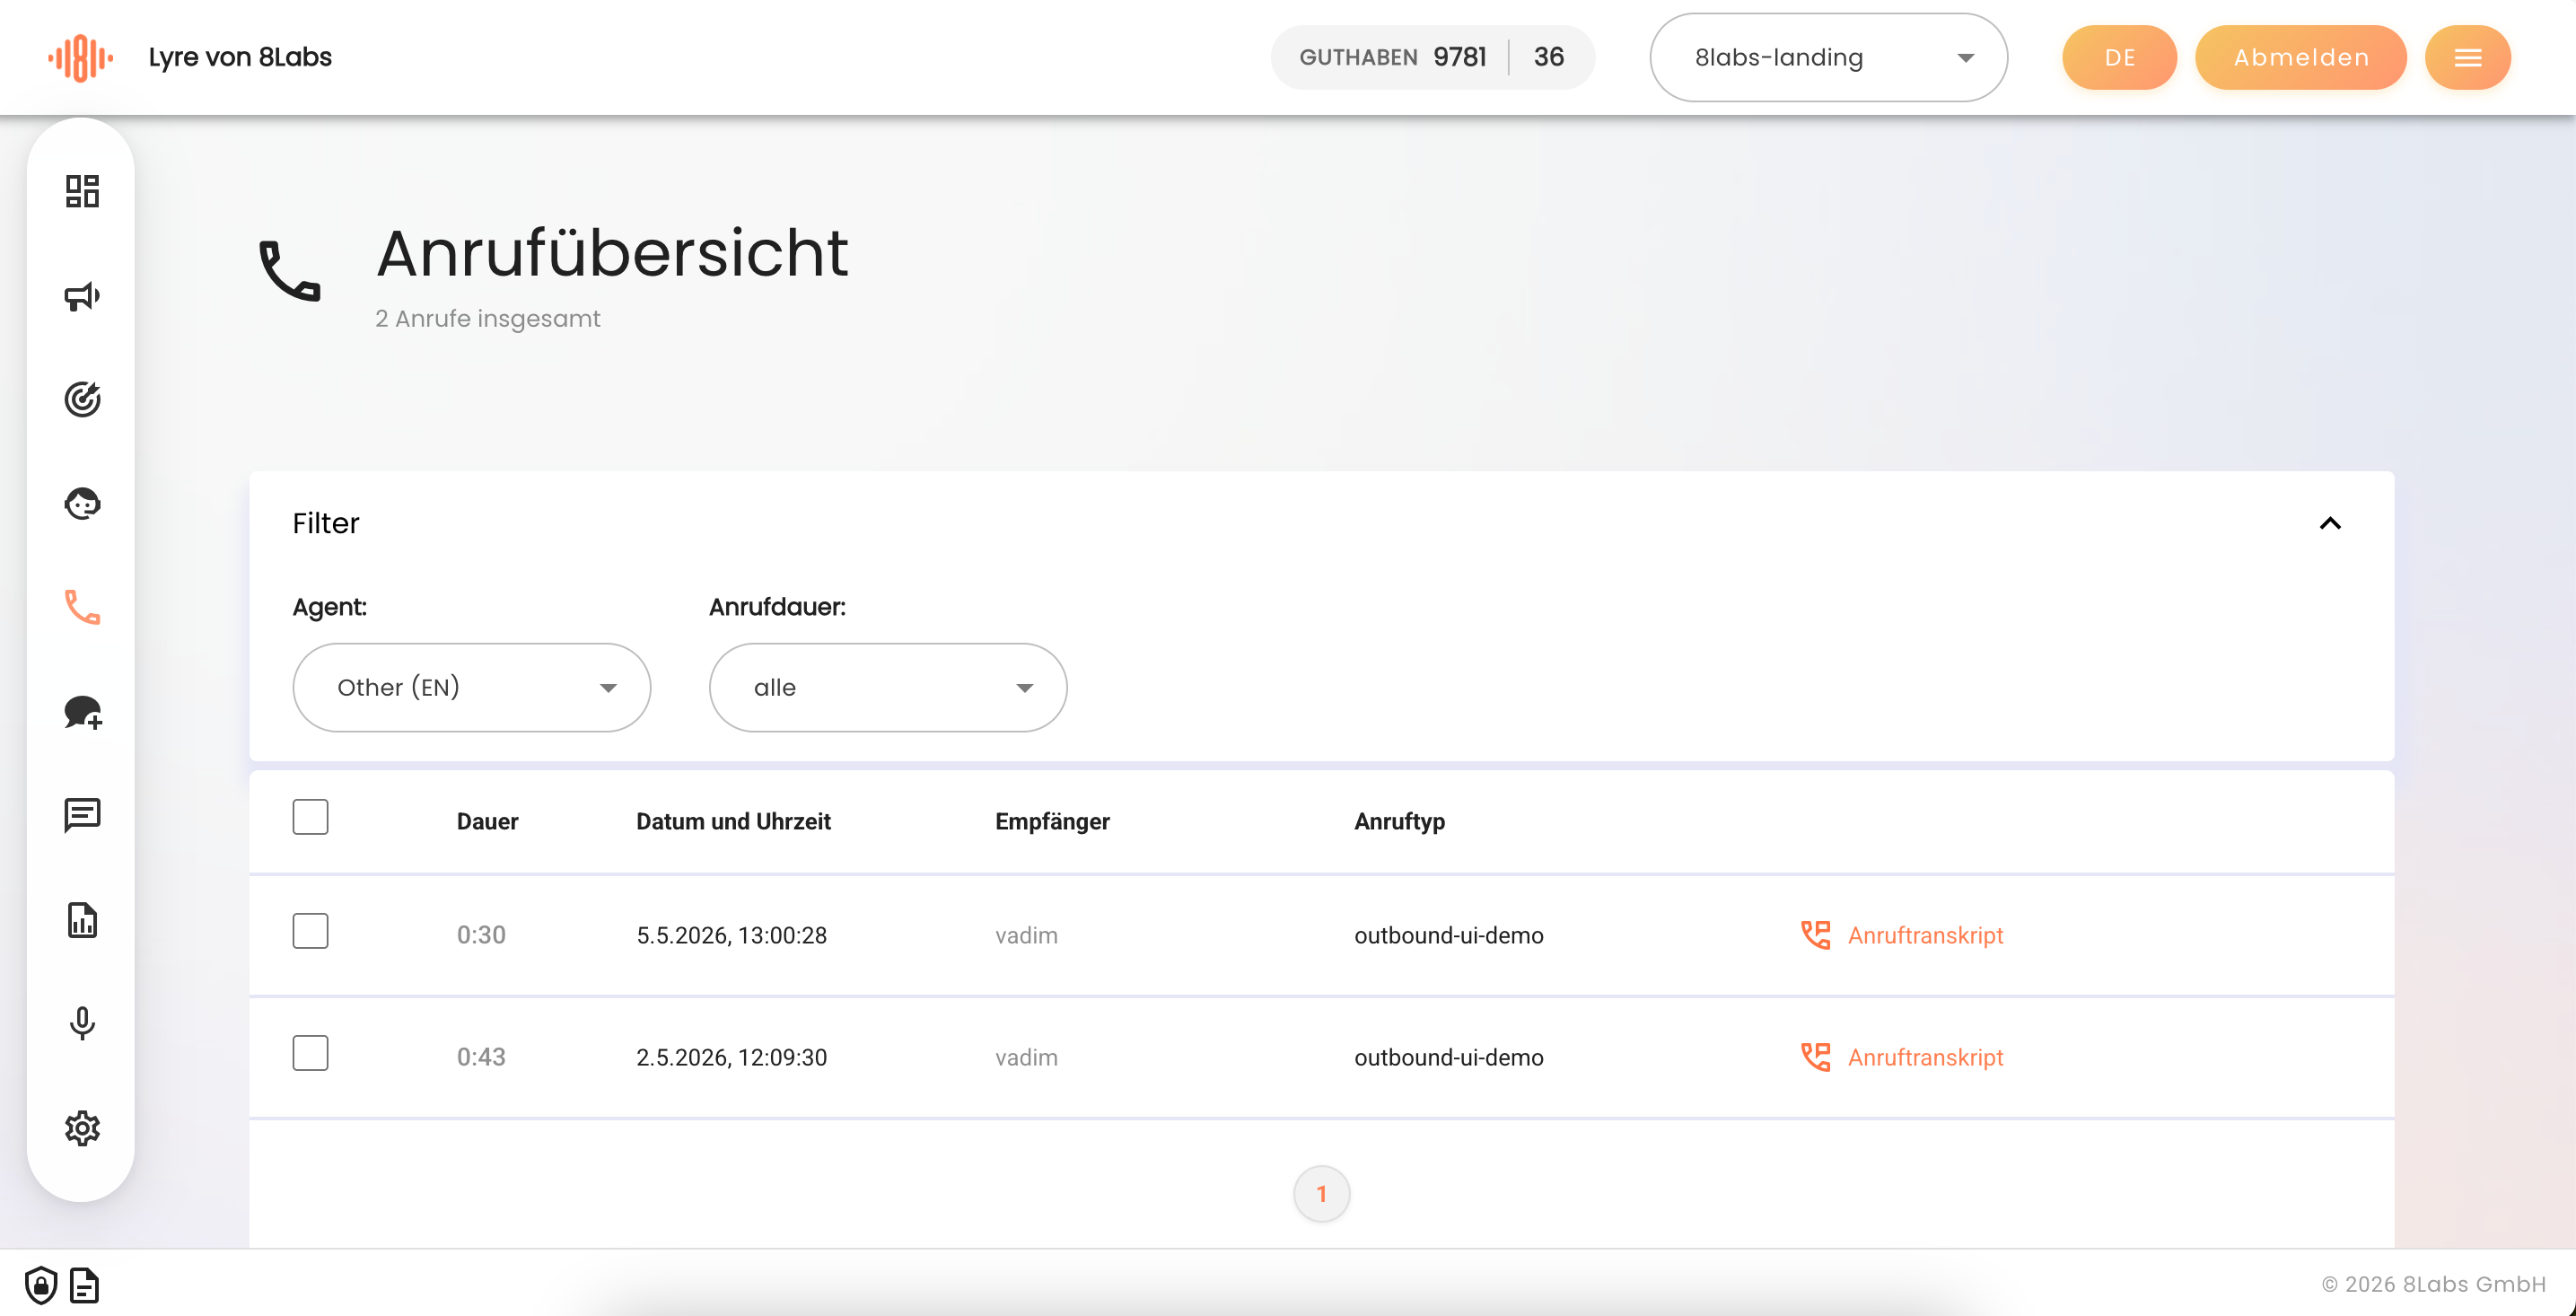The image size is (2576, 1316).
Task: Switch language with the DE button
Action: 2119,57
